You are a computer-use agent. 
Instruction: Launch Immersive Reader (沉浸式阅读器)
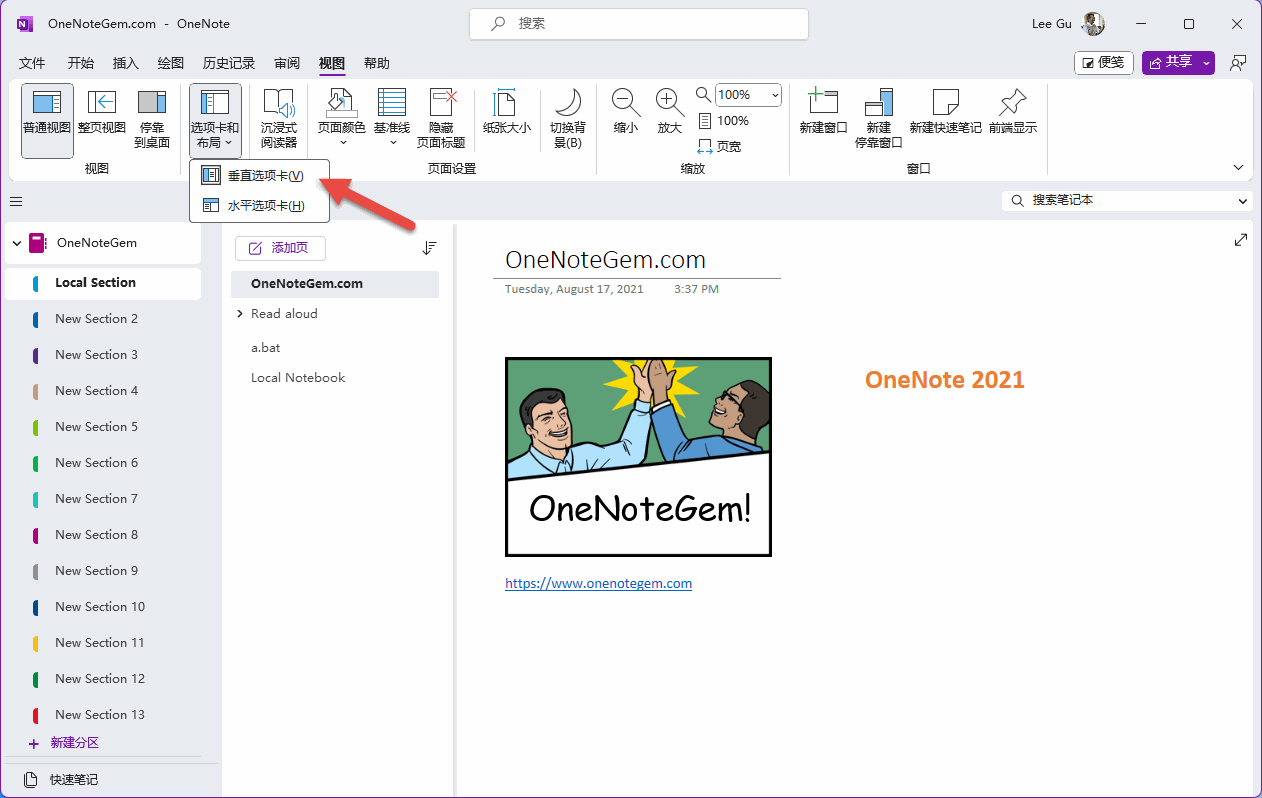click(x=279, y=121)
